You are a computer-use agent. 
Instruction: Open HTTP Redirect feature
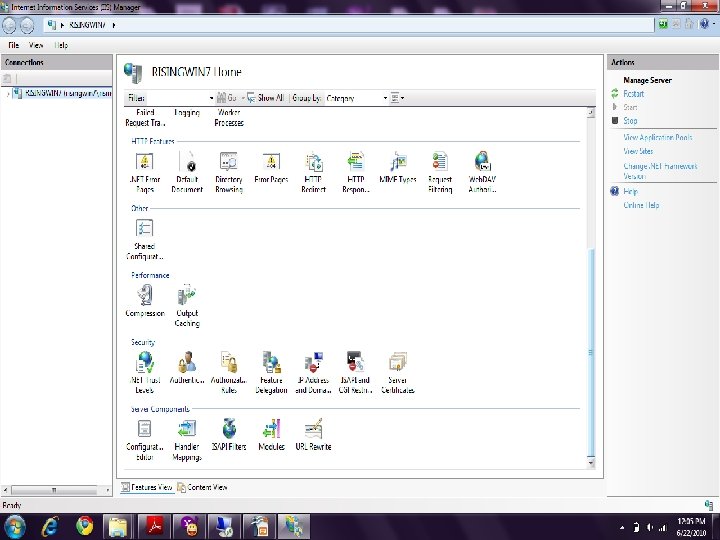pos(314,172)
